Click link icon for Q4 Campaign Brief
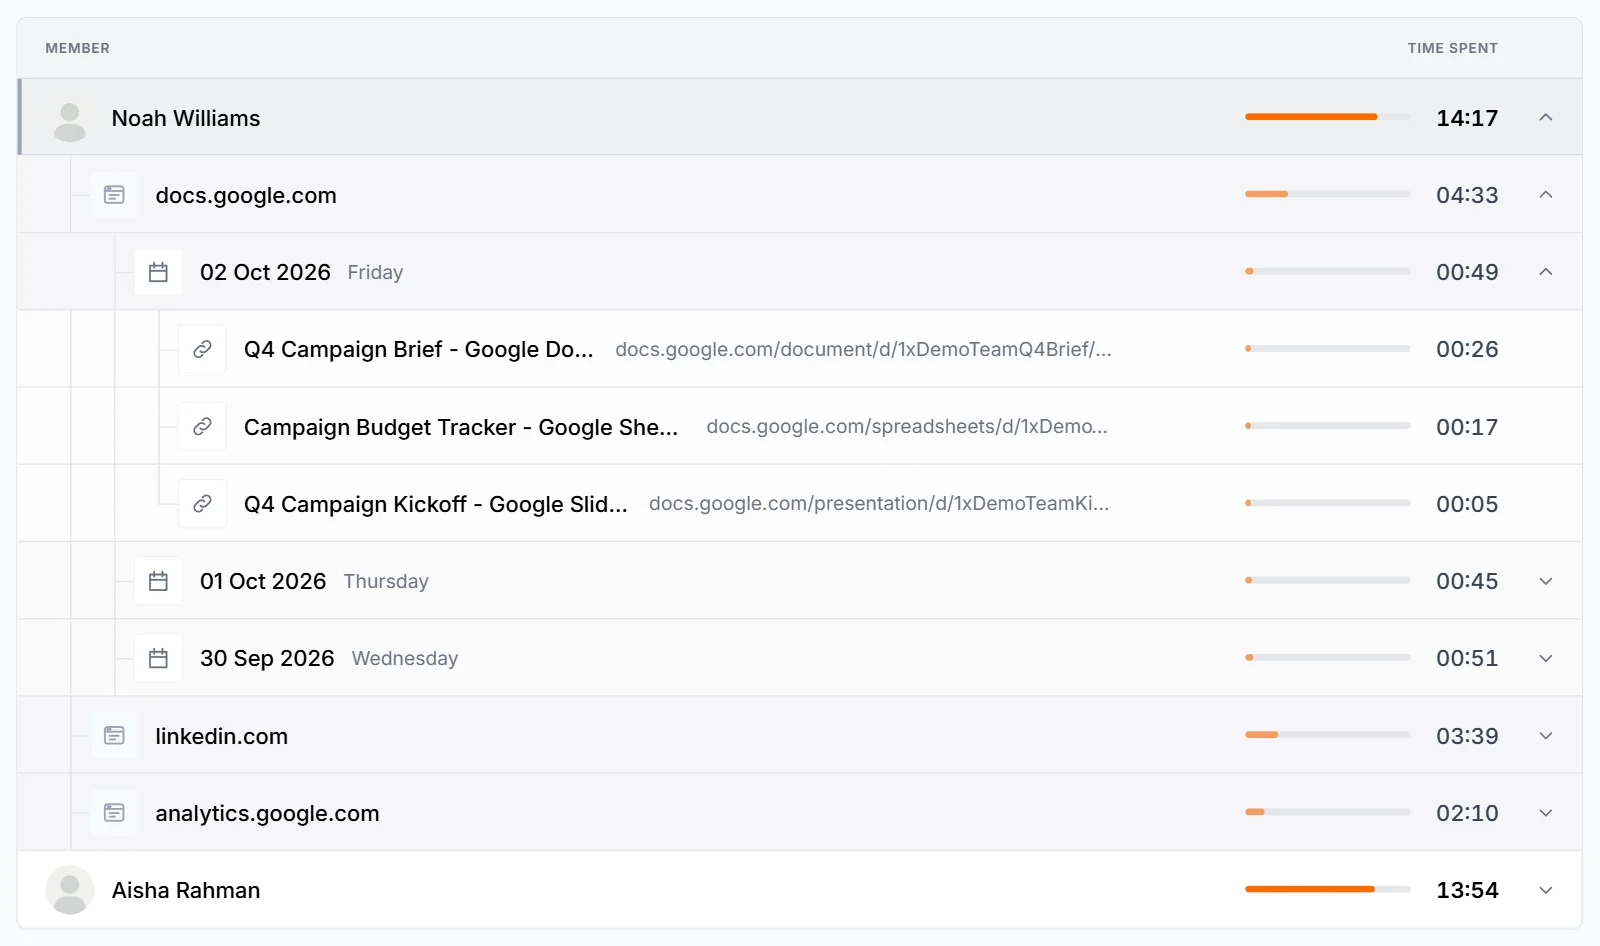 [x=202, y=349]
